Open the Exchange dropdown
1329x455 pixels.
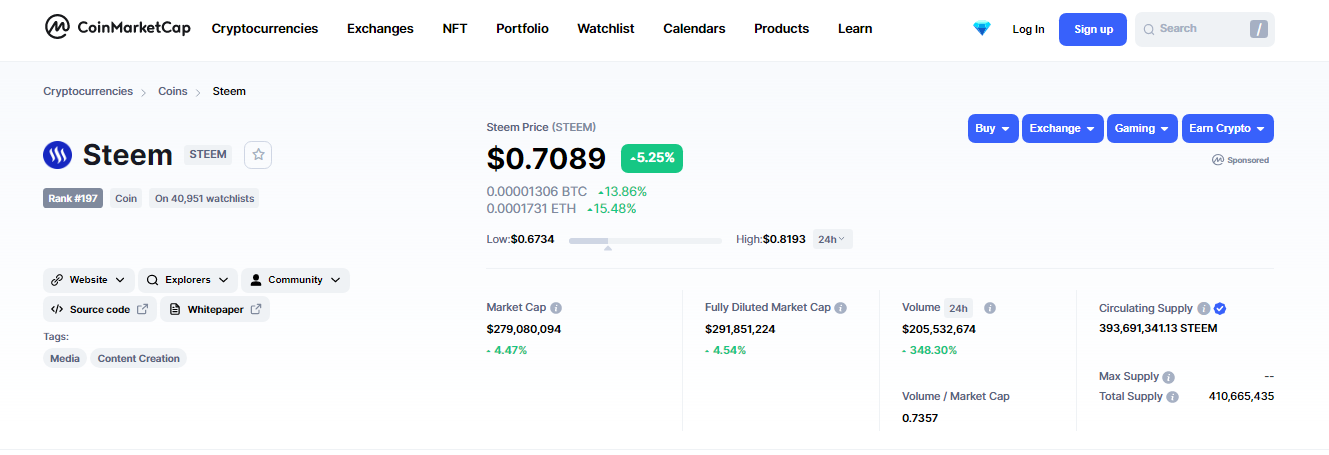[x=1063, y=128]
